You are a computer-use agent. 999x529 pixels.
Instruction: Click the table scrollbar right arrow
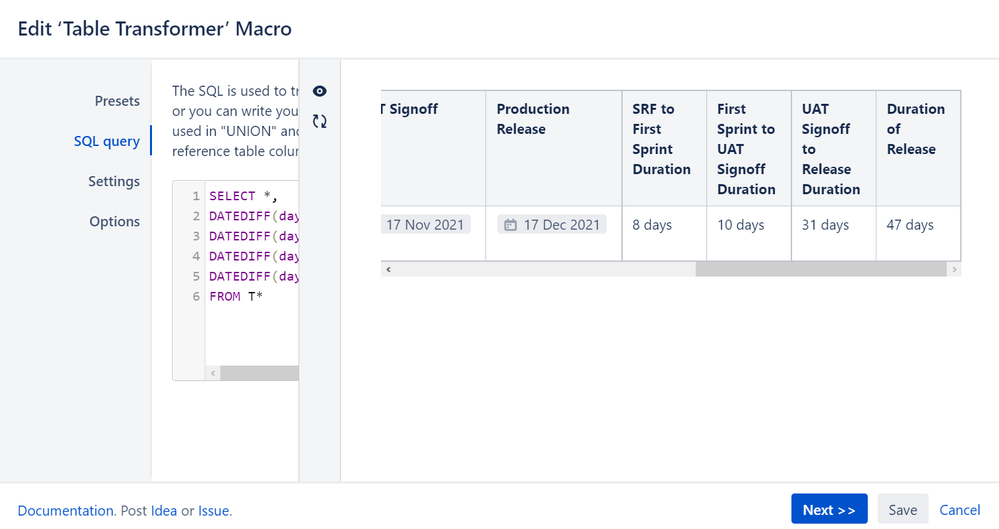[x=954, y=270]
